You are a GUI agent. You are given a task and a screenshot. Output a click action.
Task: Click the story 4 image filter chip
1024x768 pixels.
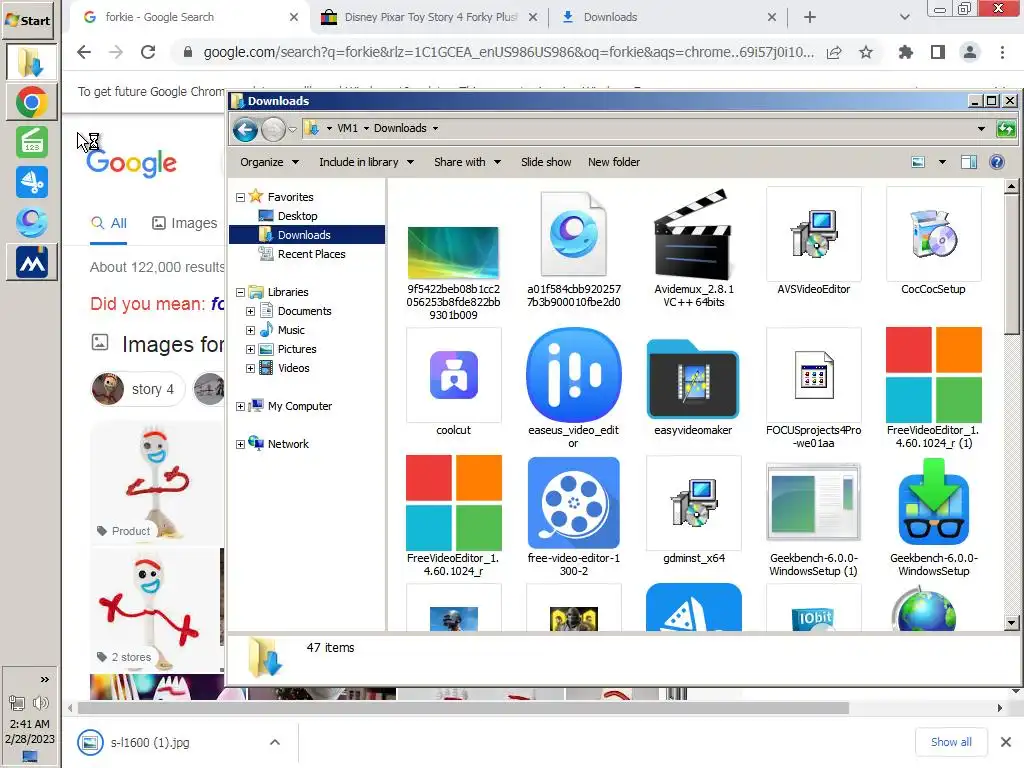tap(138, 389)
